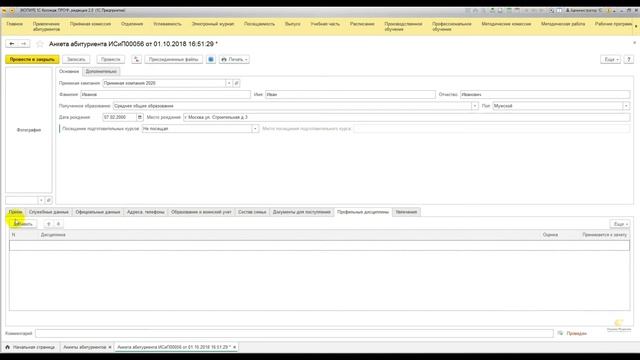Viewport: 640px width, 360px height.
Task: Open the Посещаемость section
Action: [x=260, y=24]
